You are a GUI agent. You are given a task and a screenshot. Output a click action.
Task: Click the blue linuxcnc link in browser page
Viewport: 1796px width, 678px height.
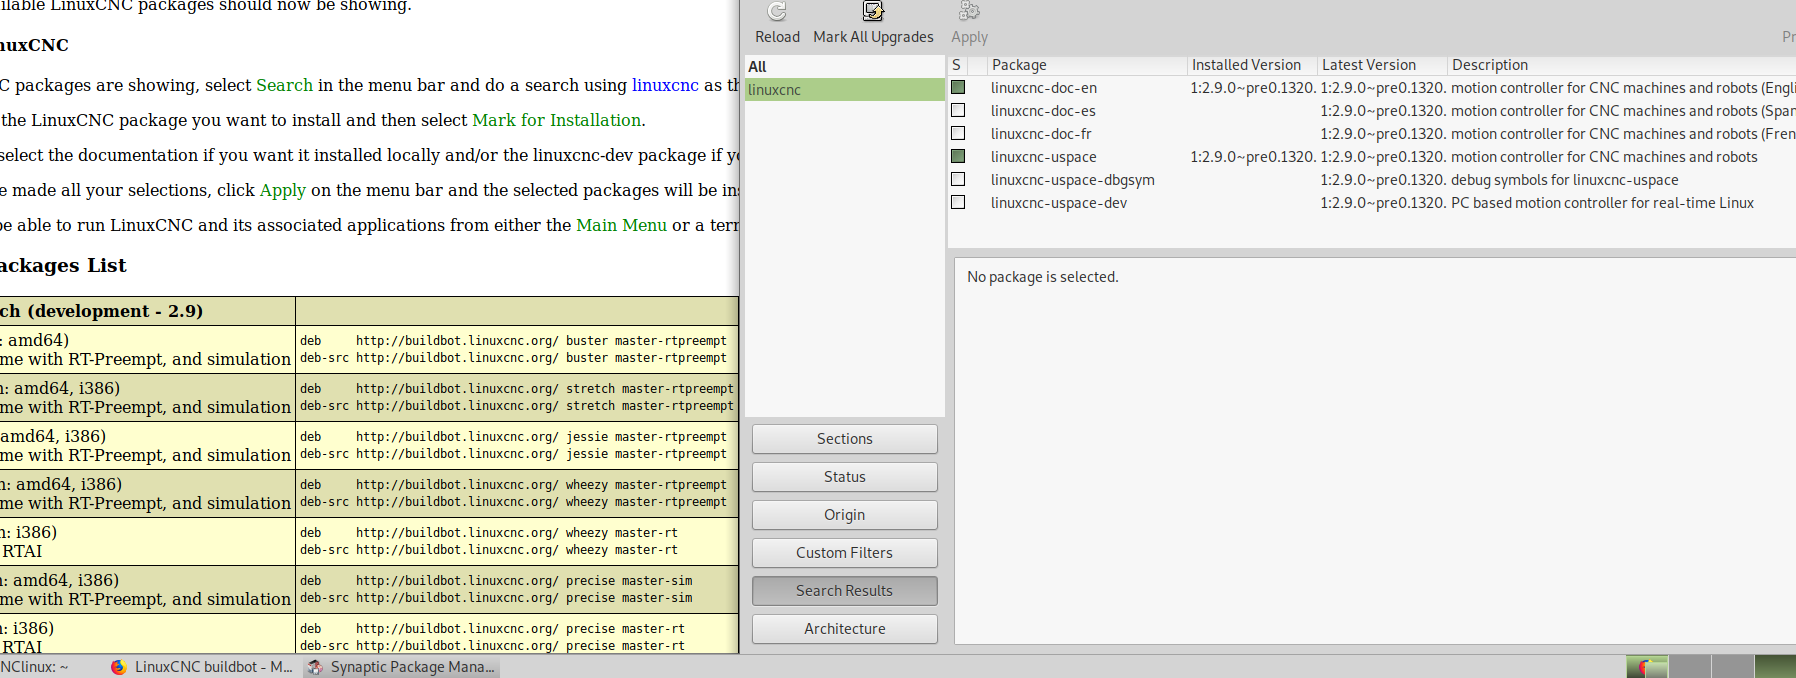(x=665, y=85)
